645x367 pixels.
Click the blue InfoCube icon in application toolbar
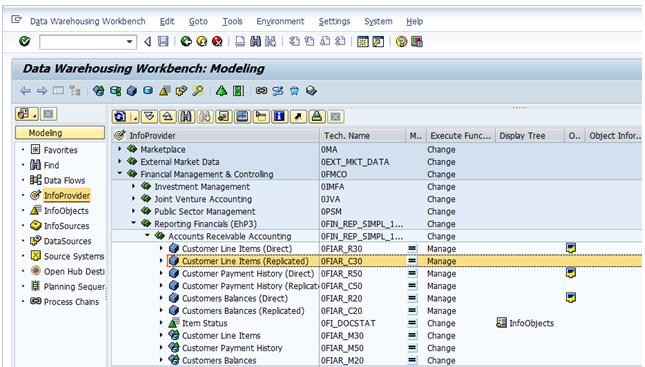(132, 91)
